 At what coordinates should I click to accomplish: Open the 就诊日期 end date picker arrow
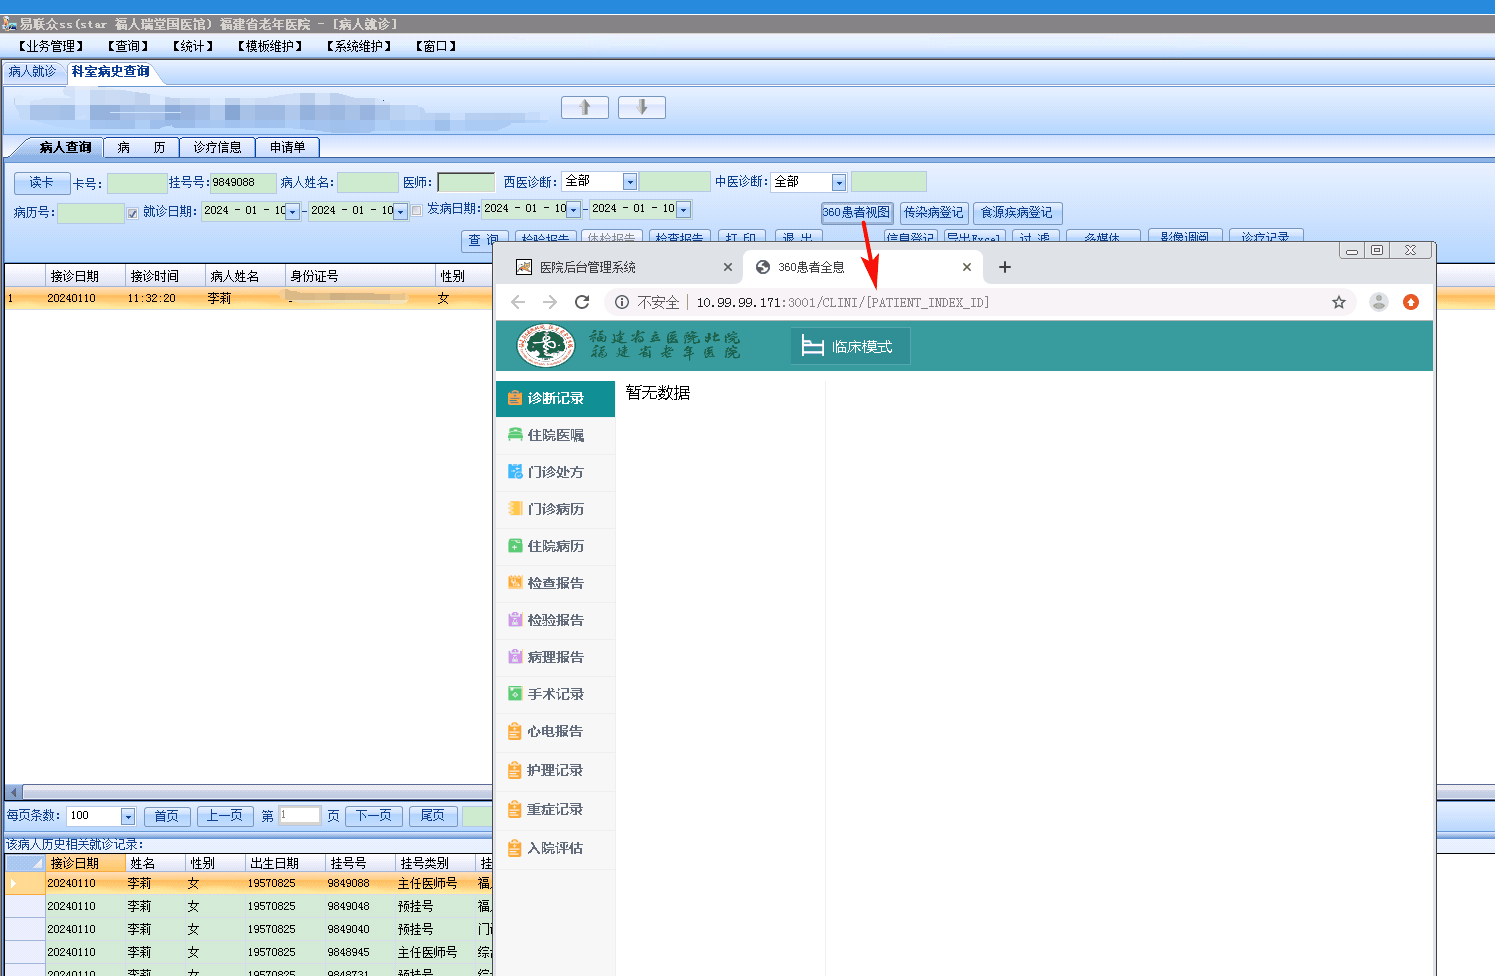(401, 211)
